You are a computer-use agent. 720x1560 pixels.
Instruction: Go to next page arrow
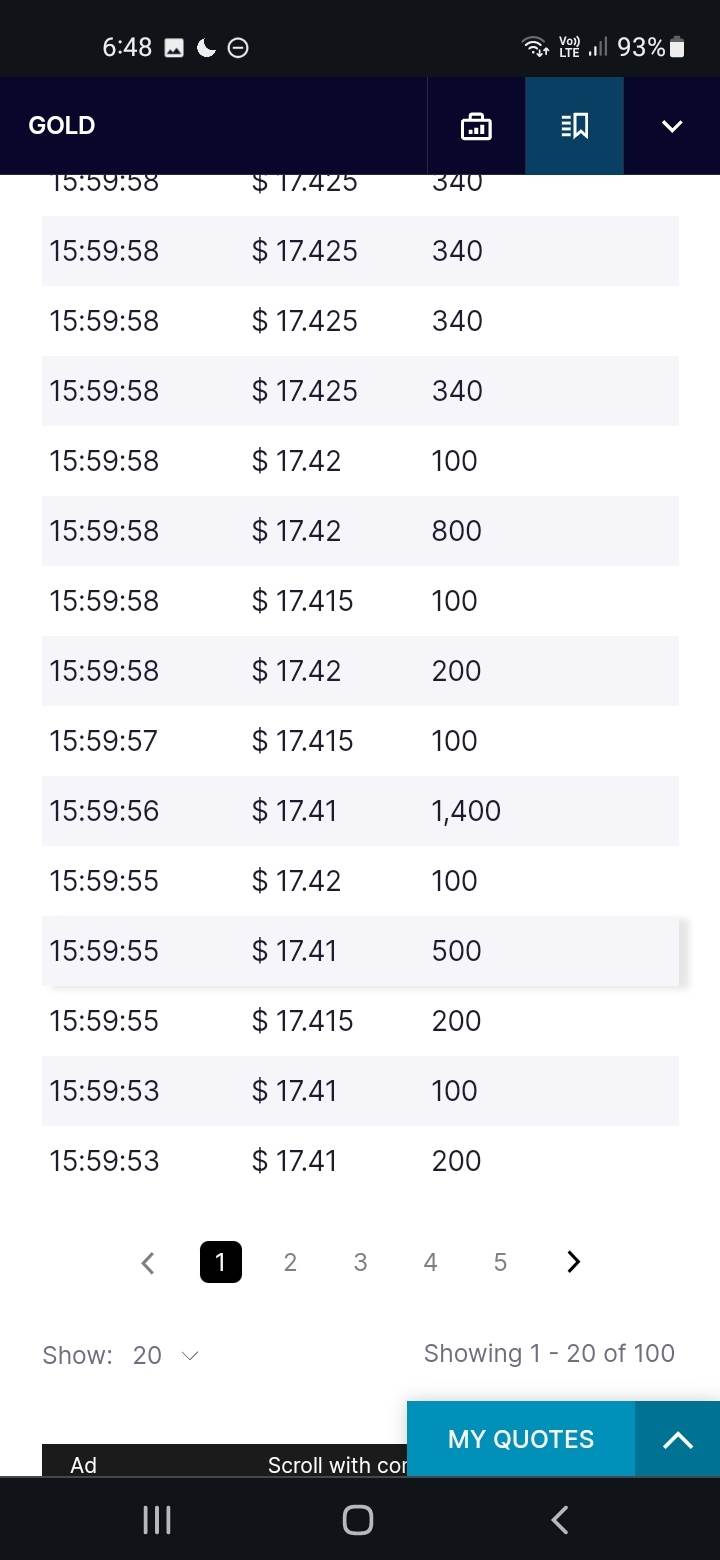(x=573, y=1262)
